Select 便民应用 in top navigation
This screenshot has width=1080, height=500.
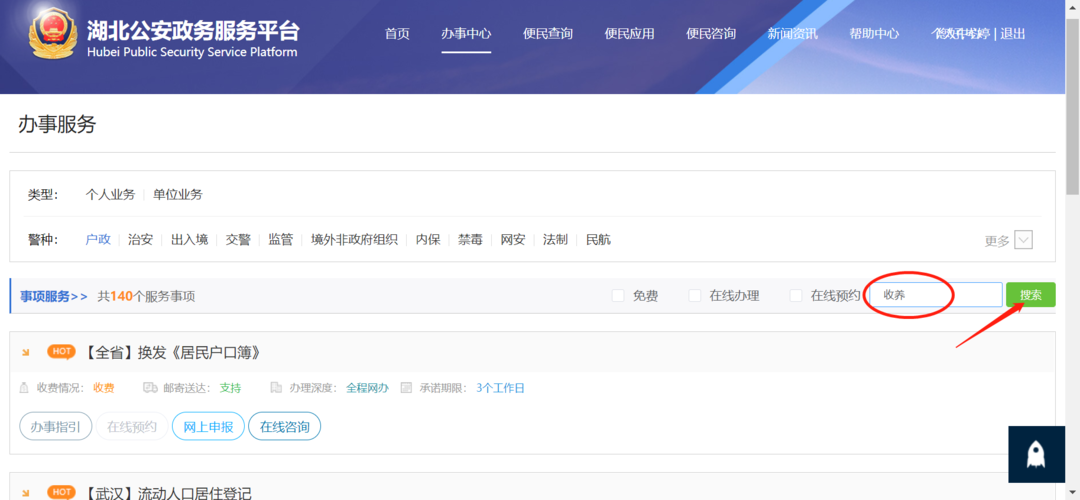tap(630, 34)
